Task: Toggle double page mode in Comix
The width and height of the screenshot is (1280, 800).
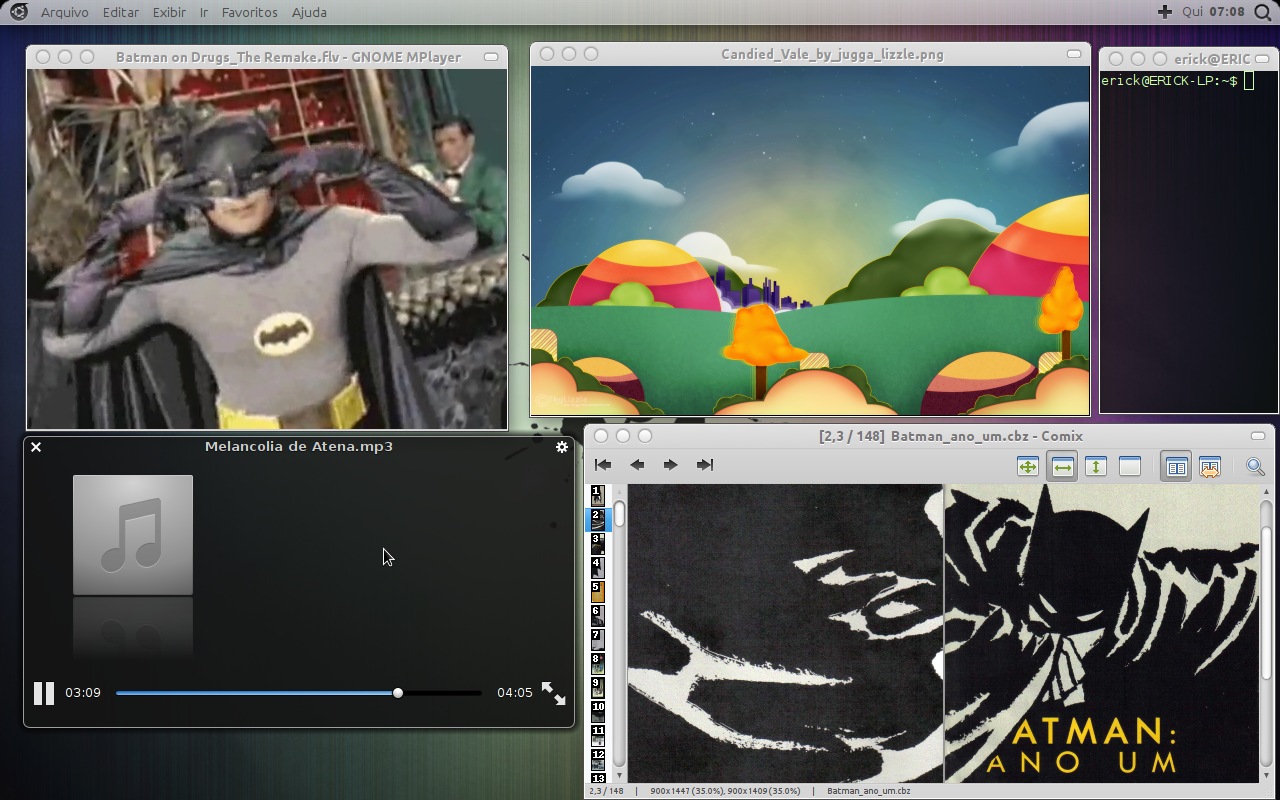Action: pyautogui.click(x=1177, y=466)
